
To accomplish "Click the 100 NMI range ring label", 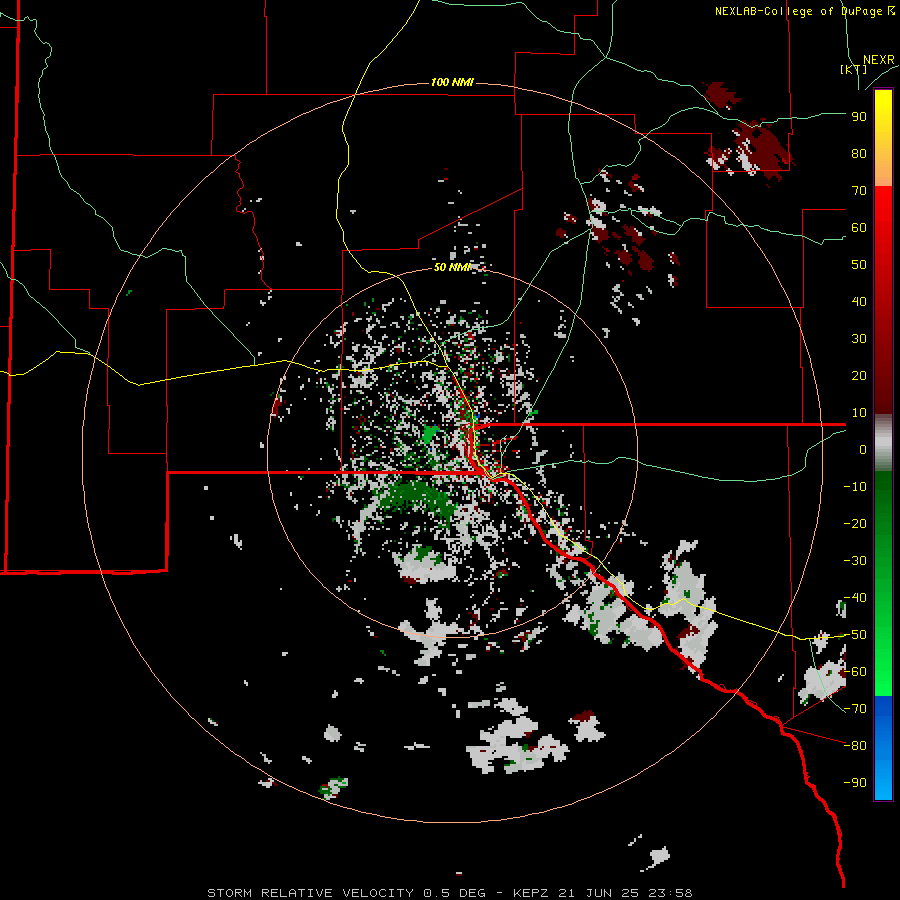I will [x=452, y=83].
